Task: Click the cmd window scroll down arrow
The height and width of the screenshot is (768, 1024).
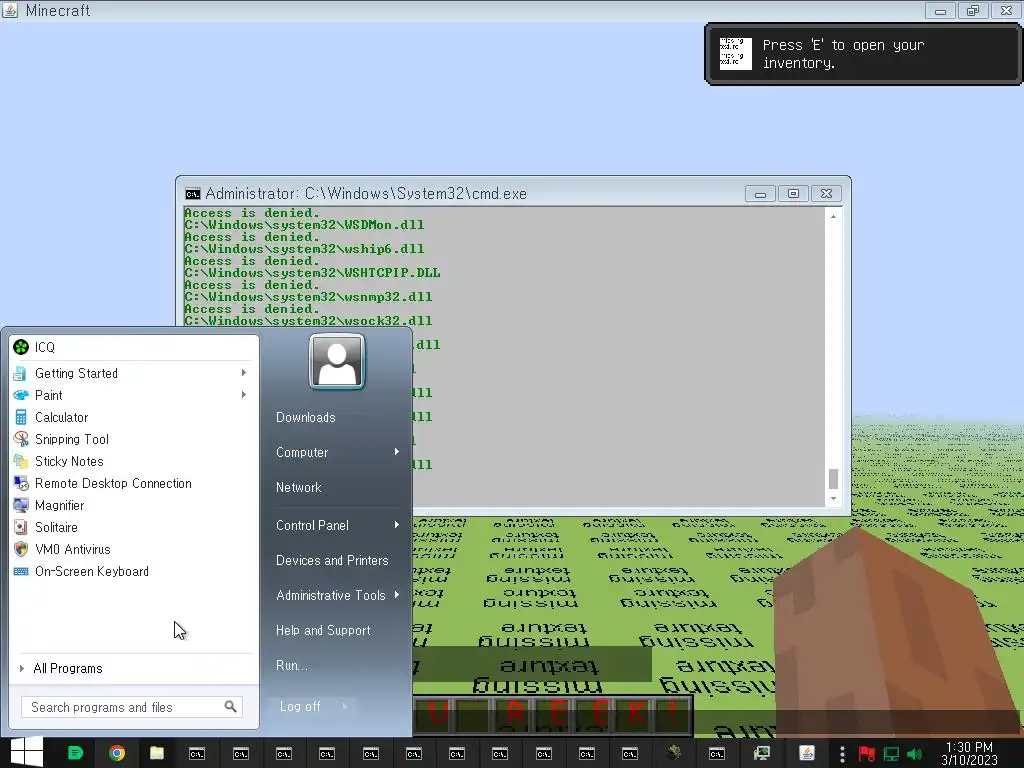Action: [833, 499]
